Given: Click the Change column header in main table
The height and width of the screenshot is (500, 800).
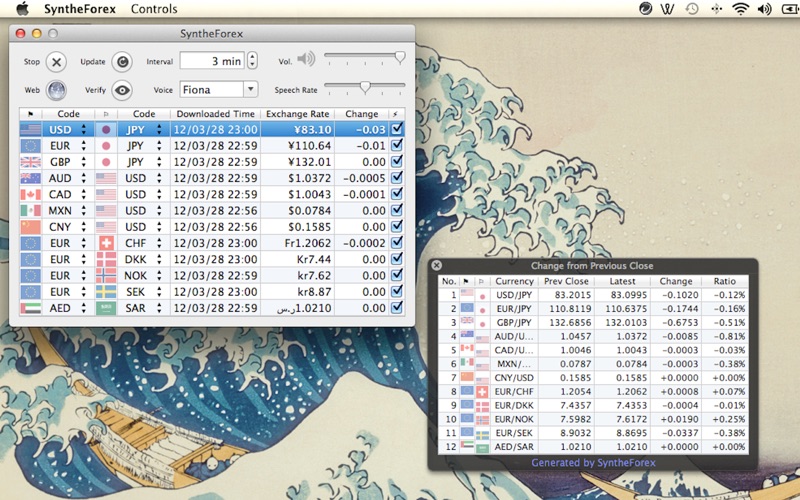Looking at the screenshot, I should pyautogui.click(x=361, y=114).
